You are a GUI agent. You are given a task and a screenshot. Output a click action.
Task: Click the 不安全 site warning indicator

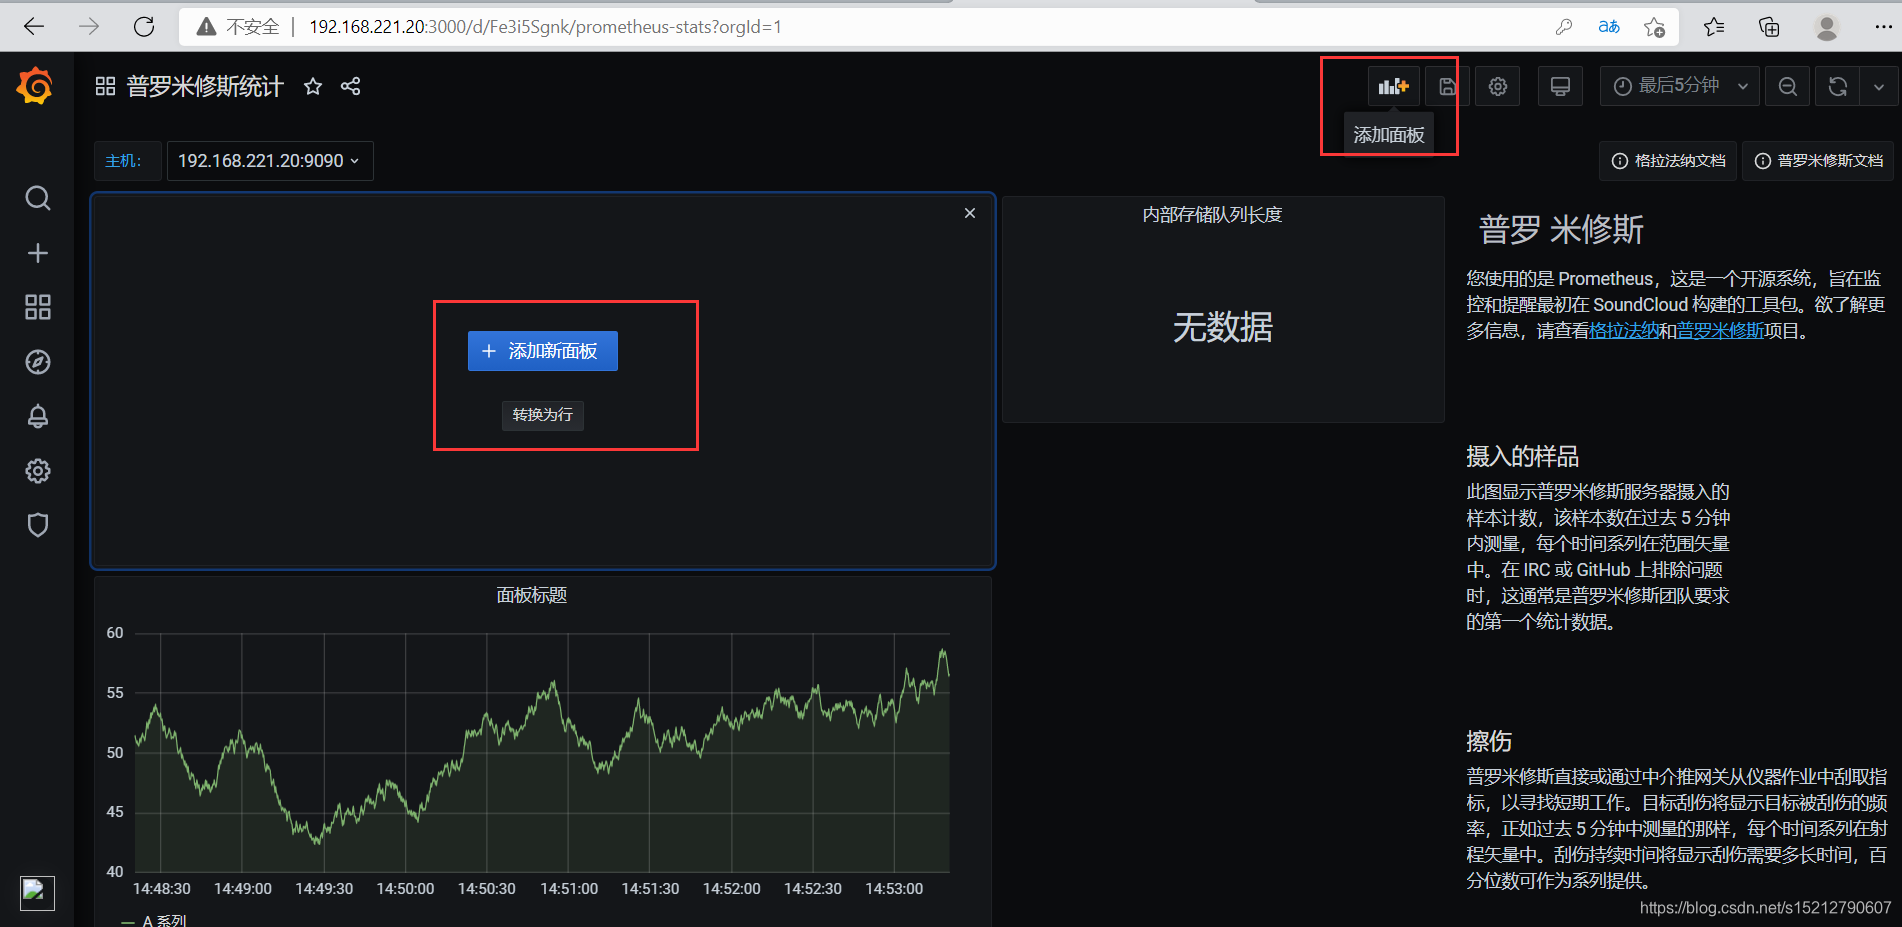[x=238, y=27]
